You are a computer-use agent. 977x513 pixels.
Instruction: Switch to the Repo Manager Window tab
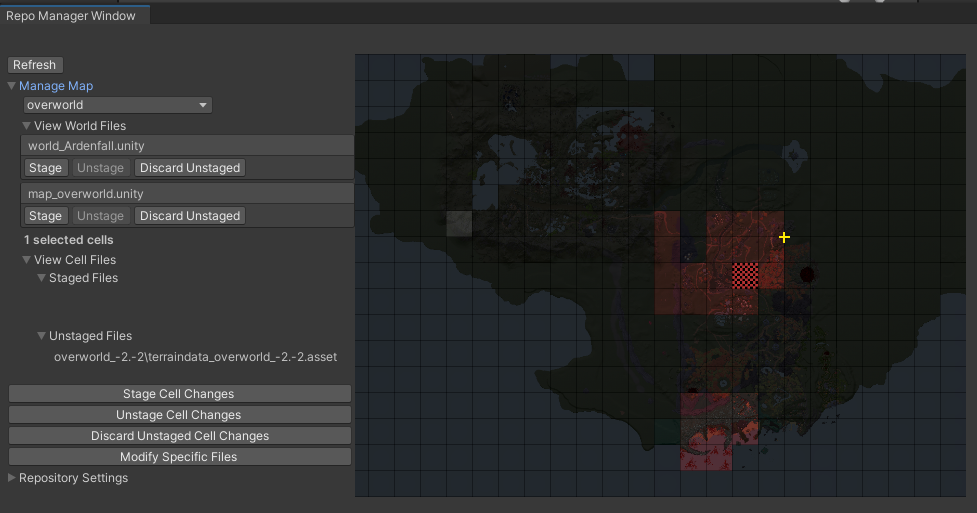coord(71,16)
